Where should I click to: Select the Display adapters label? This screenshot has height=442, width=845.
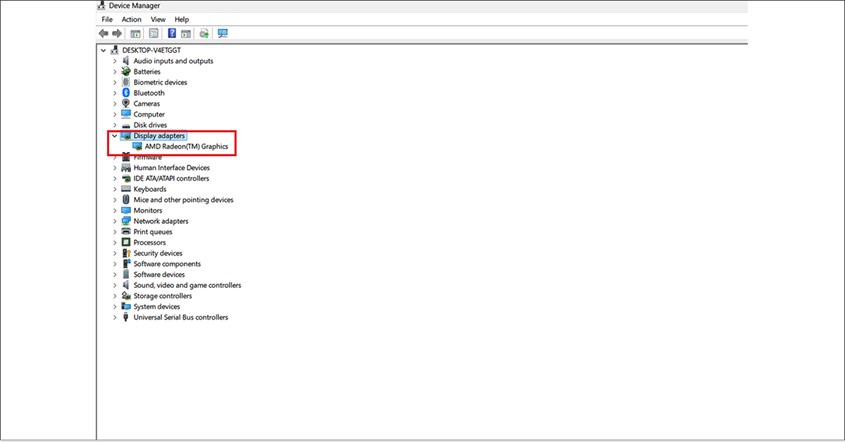coord(159,136)
